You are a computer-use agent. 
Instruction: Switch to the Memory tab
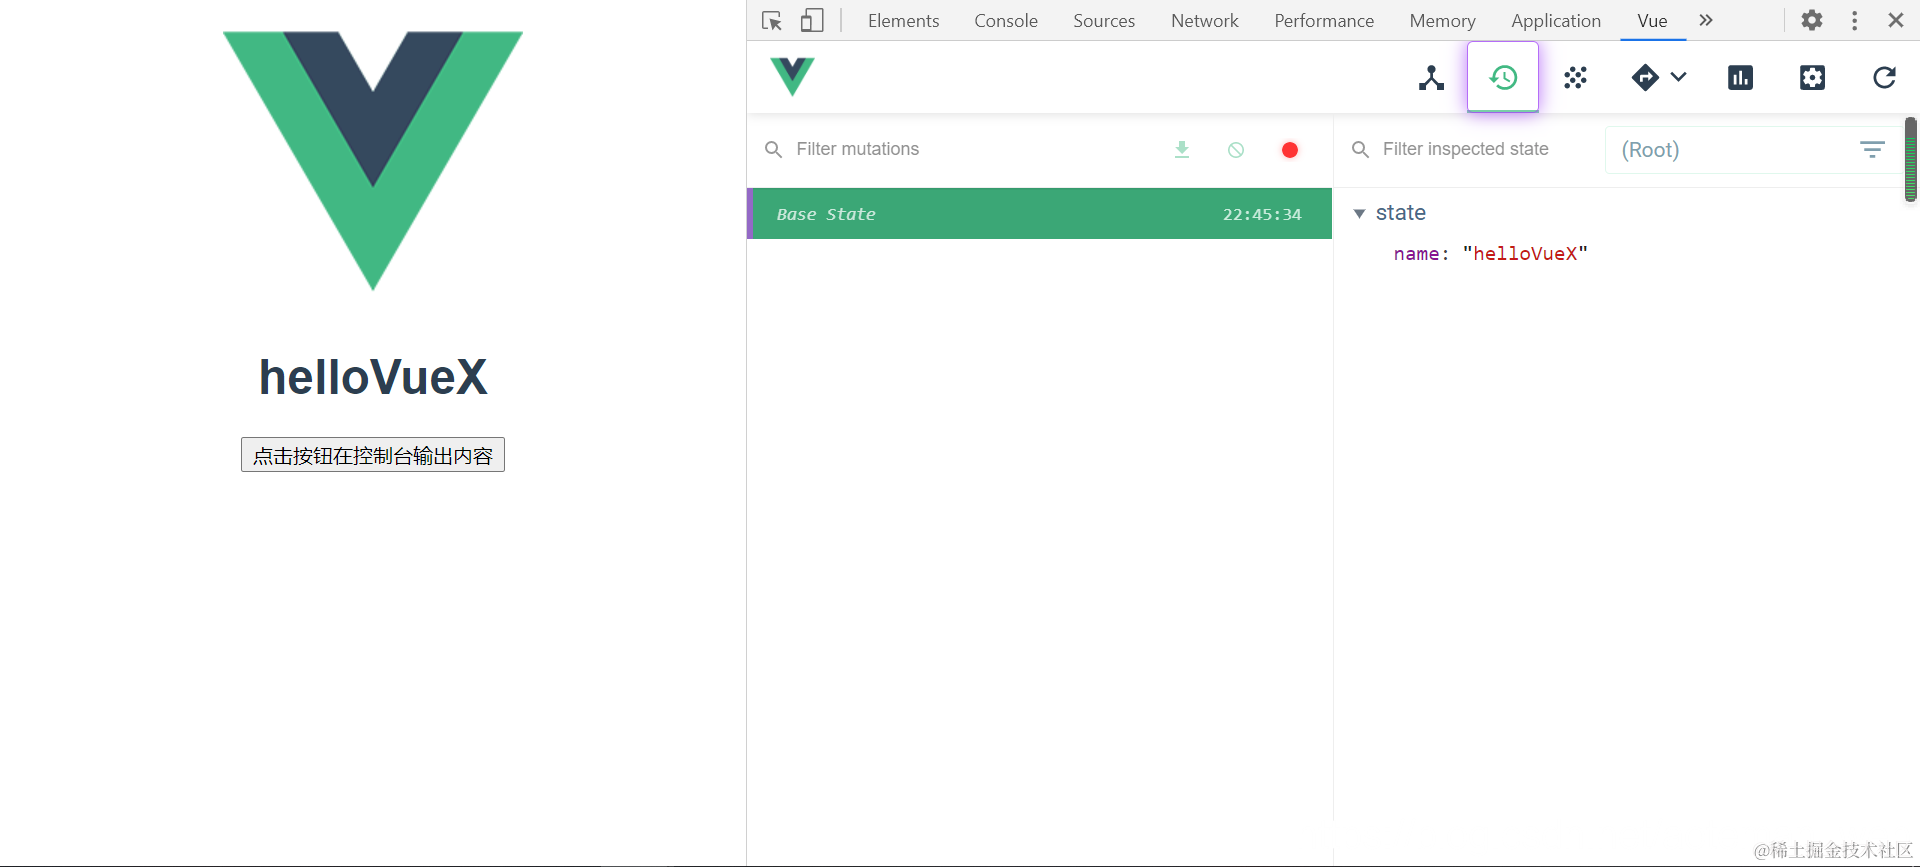click(x=1442, y=20)
